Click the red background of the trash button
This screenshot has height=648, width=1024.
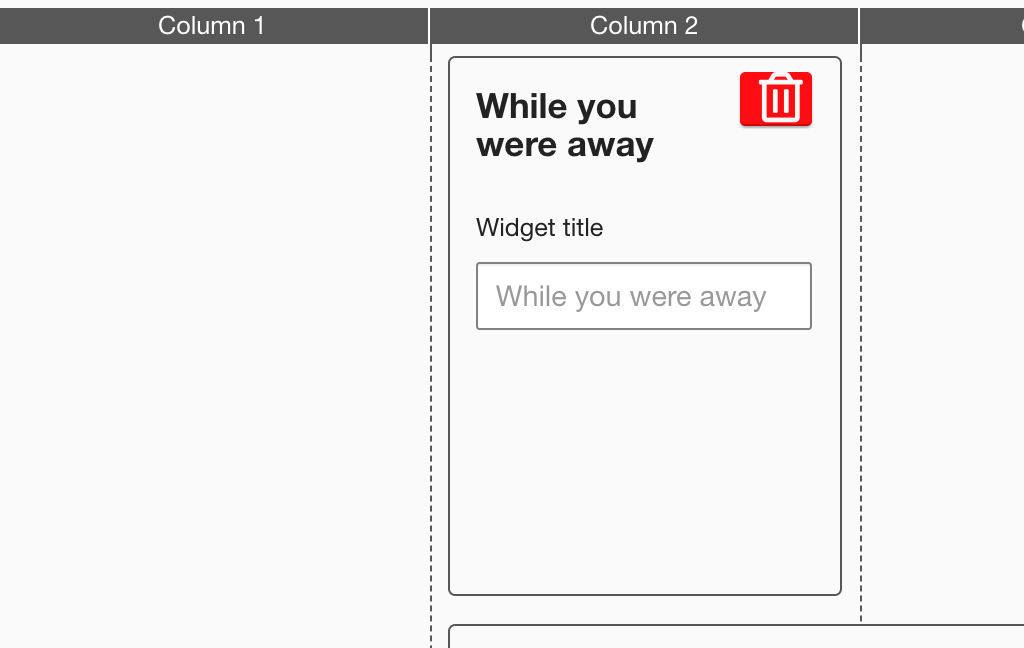click(750, 113)
